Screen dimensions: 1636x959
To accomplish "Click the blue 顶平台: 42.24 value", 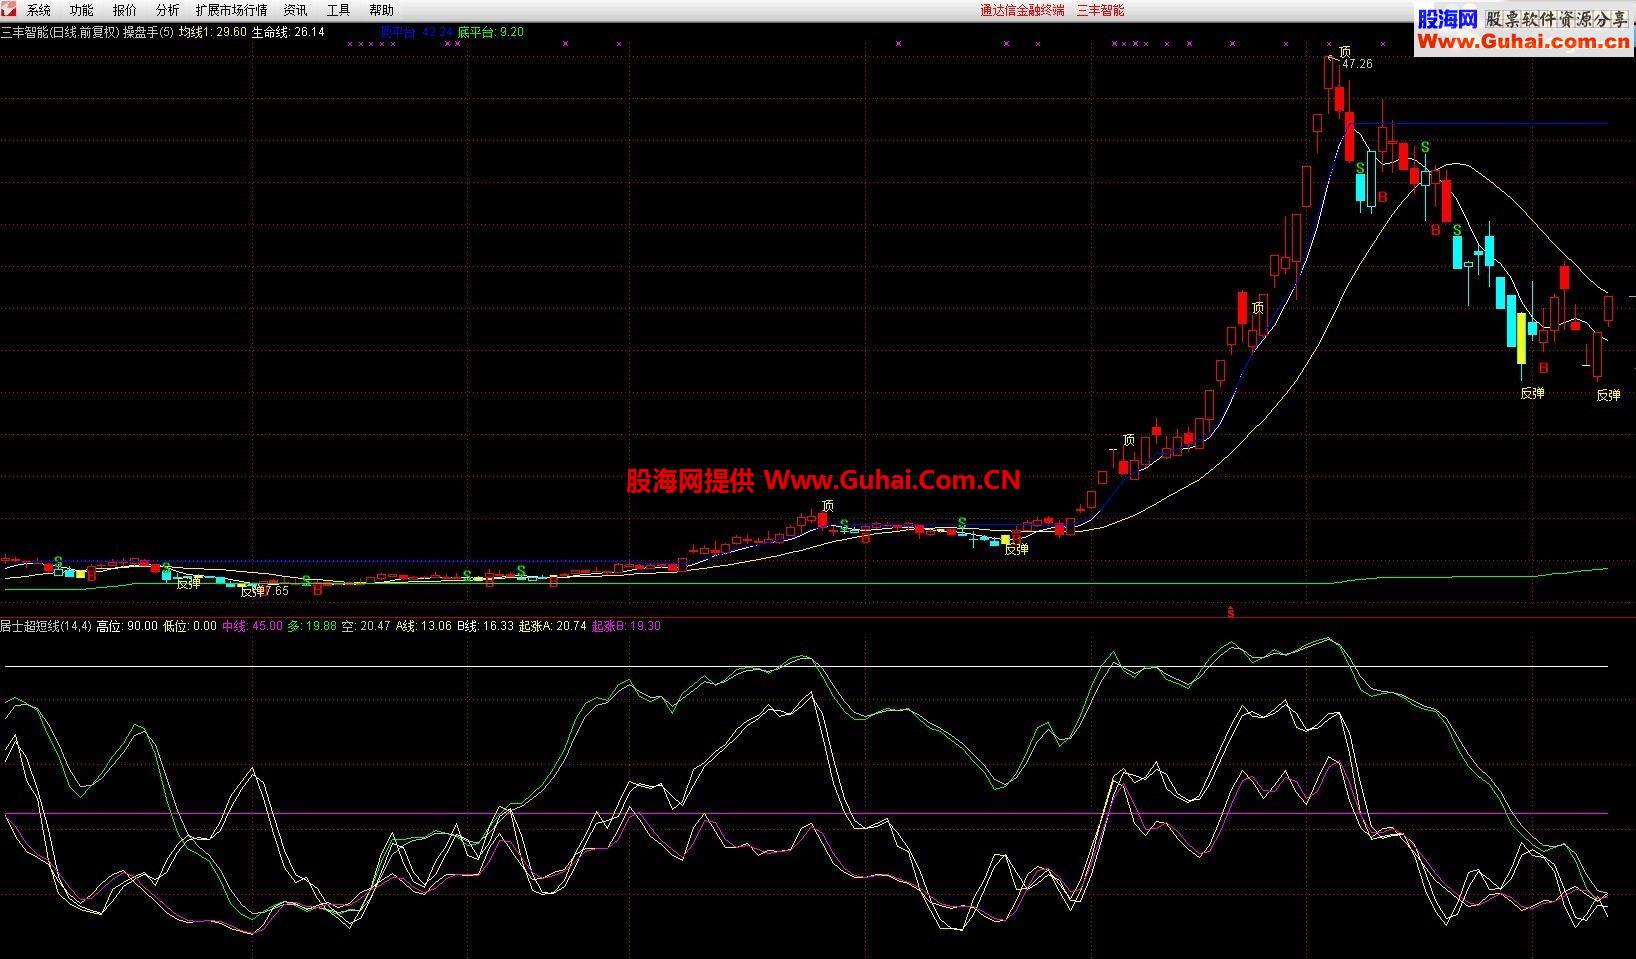I will pyautogui.click(x=416, y=32).
